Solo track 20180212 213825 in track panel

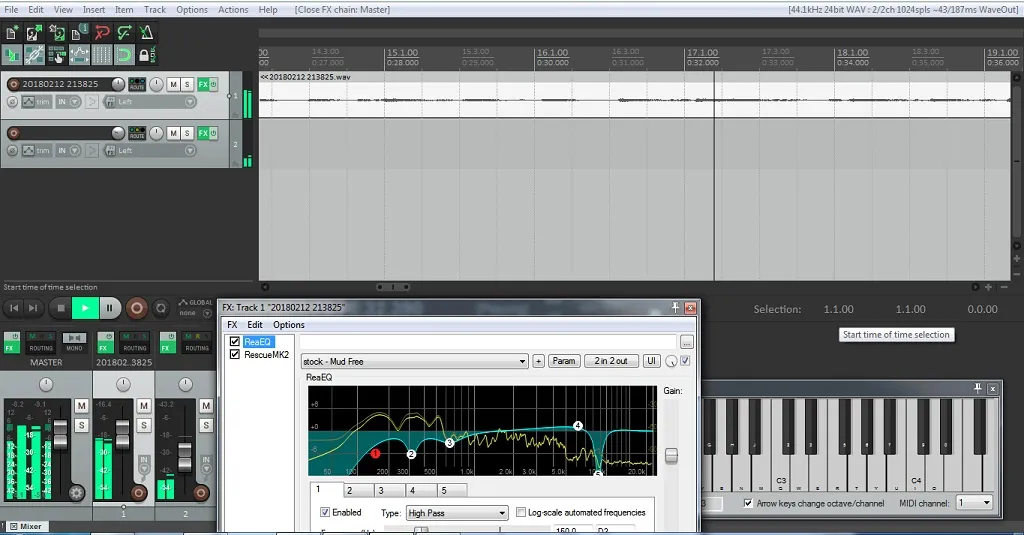coord(187,84)
